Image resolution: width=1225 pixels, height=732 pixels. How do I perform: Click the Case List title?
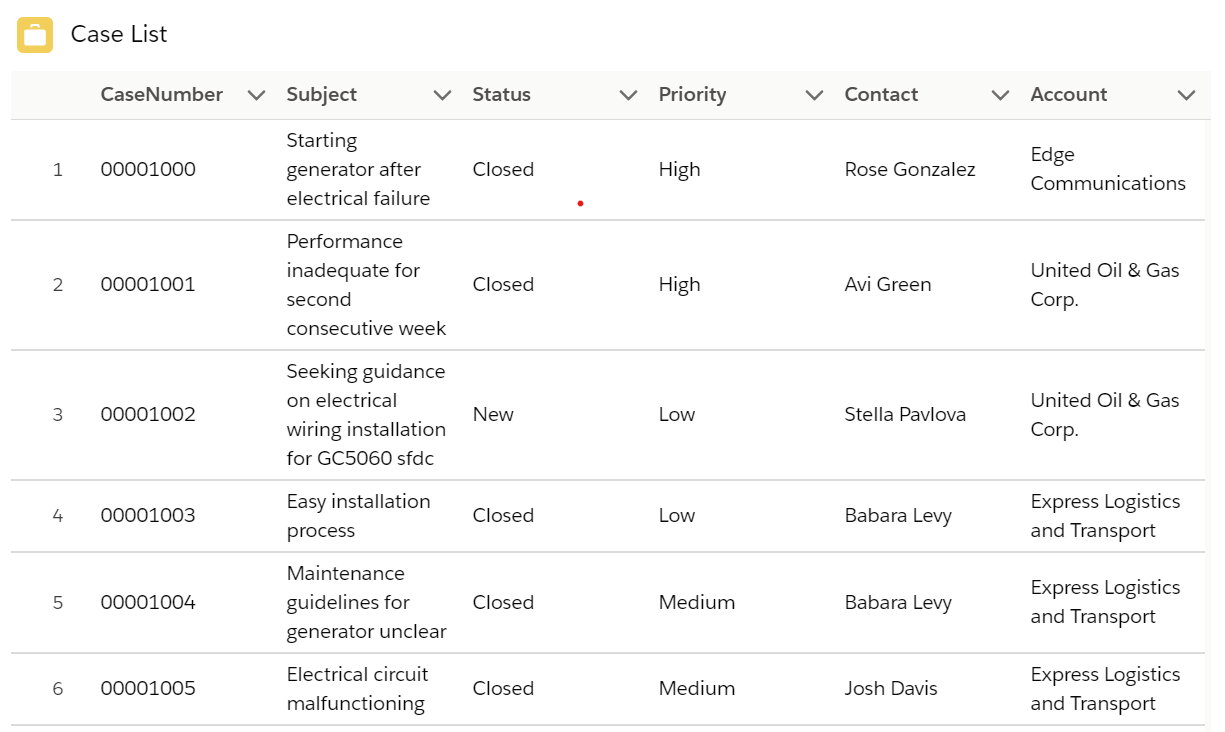[118, 34]
